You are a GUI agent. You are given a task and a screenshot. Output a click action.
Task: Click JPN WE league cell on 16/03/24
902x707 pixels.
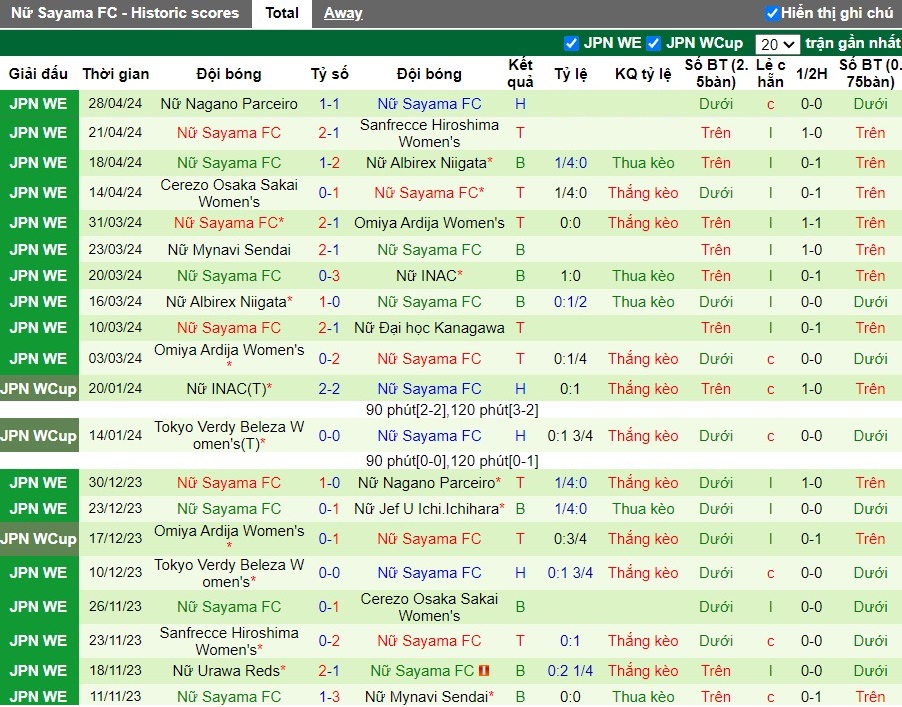tap(39, 301)
